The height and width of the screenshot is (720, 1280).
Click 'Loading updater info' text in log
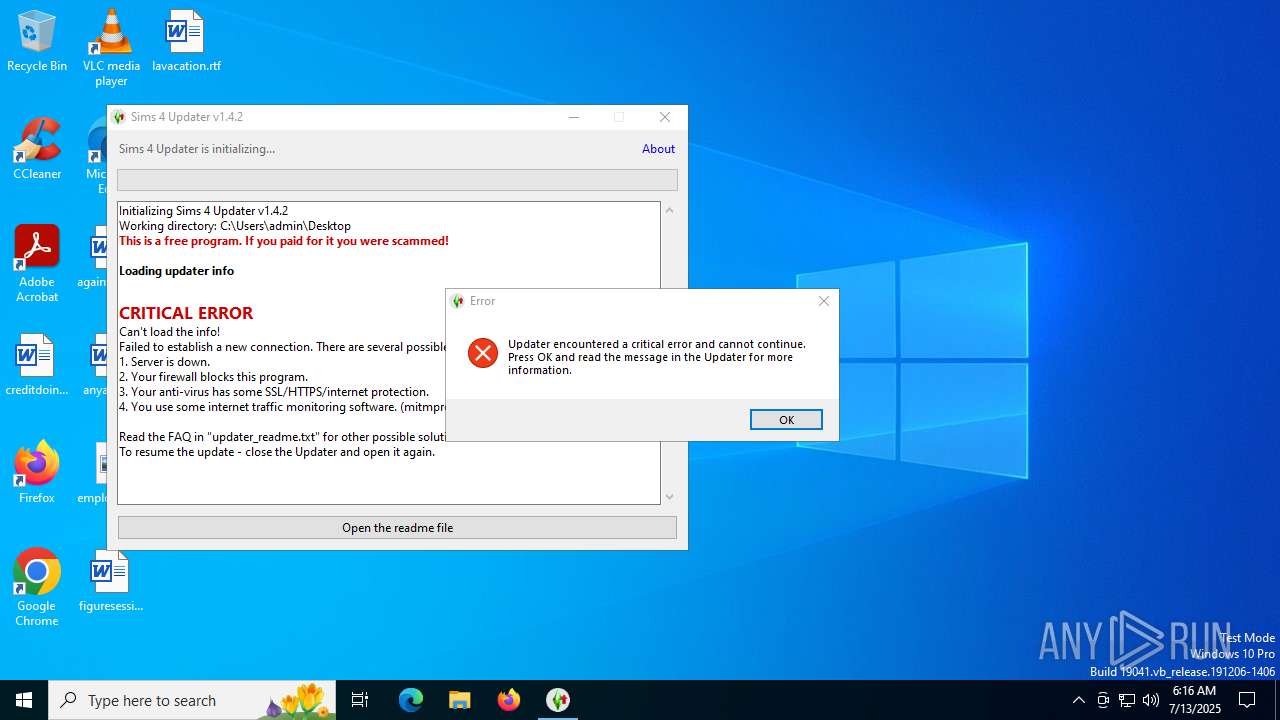point(177,271)
